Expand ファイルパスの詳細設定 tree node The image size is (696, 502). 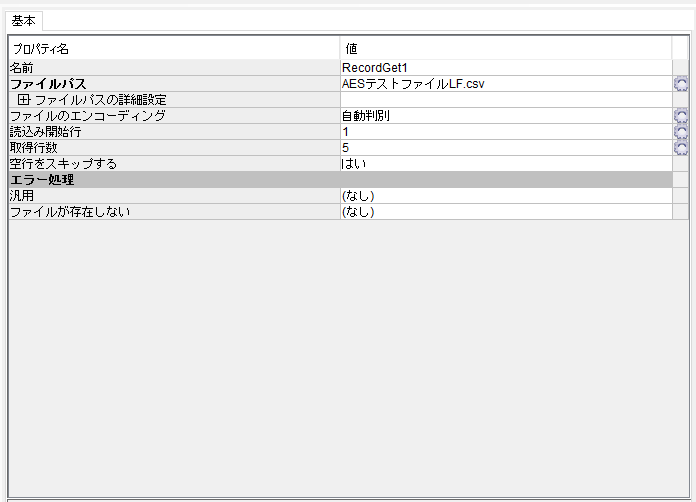point(24,100)
